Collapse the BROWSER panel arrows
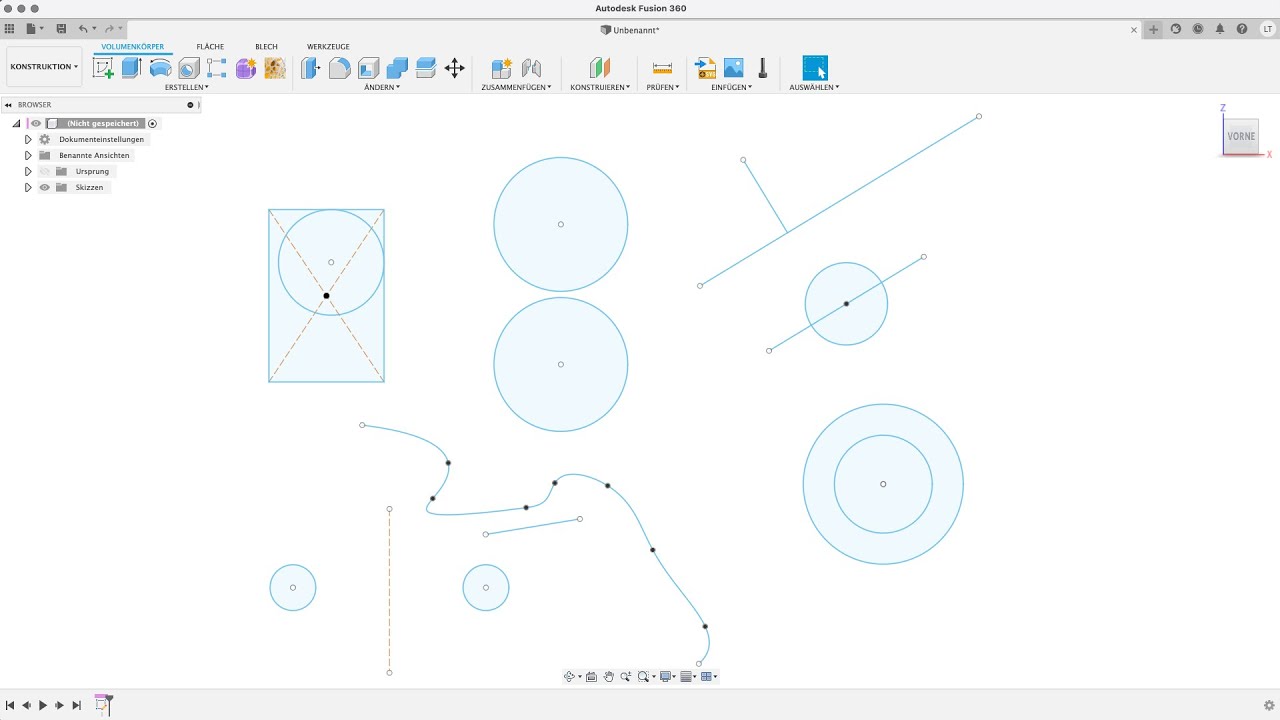 [8, 104]
